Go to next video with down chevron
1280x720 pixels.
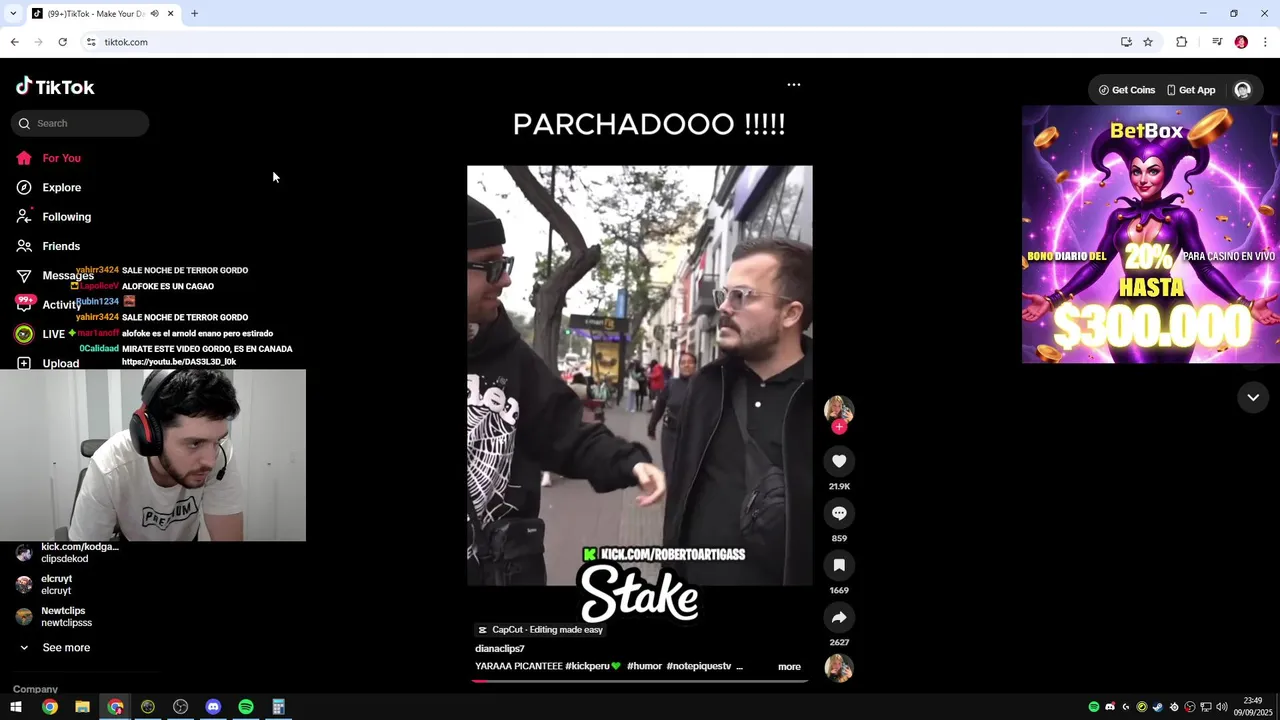1253,397
